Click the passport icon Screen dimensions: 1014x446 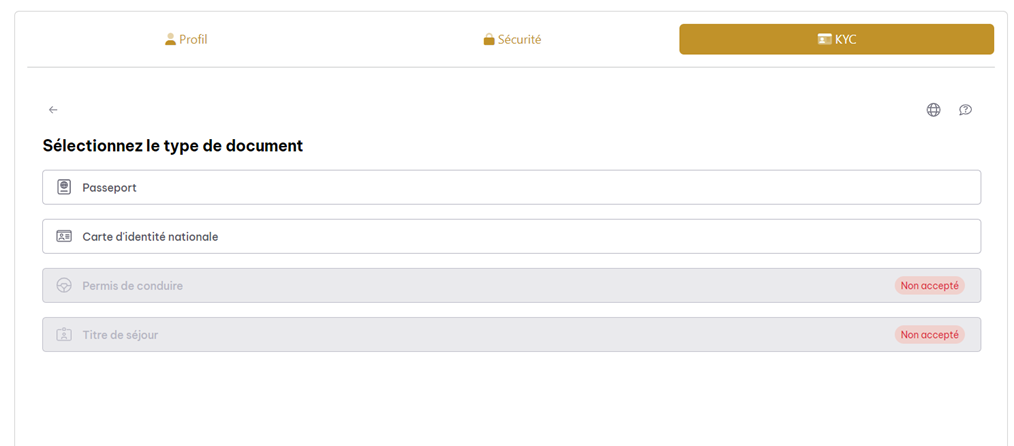pyautogui.click(x=64, y=187)
